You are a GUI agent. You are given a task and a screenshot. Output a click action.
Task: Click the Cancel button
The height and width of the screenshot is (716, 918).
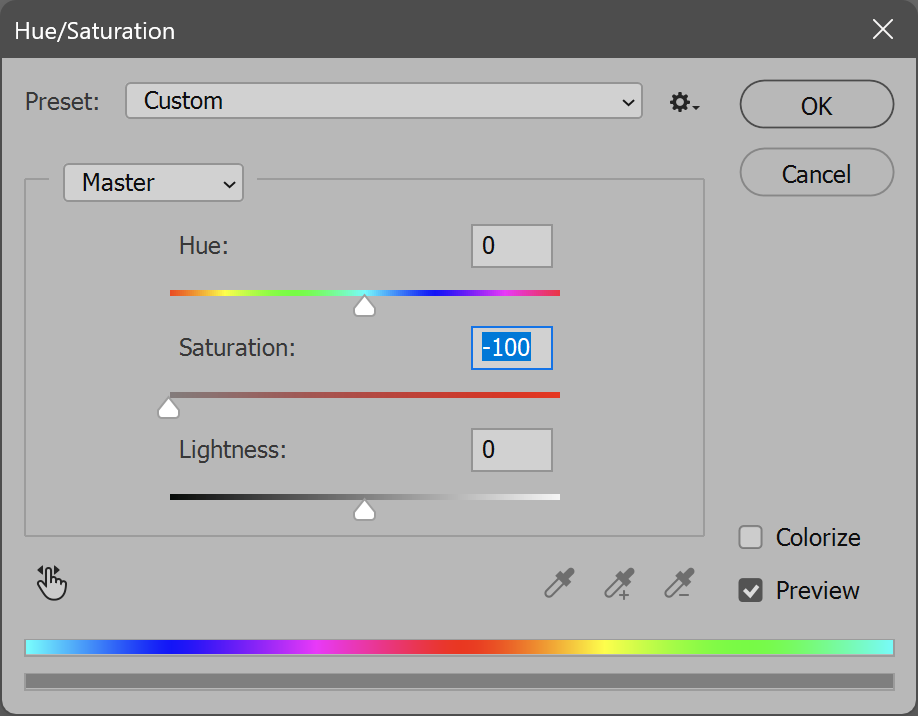pyautogui.click(x=817, y=172)
